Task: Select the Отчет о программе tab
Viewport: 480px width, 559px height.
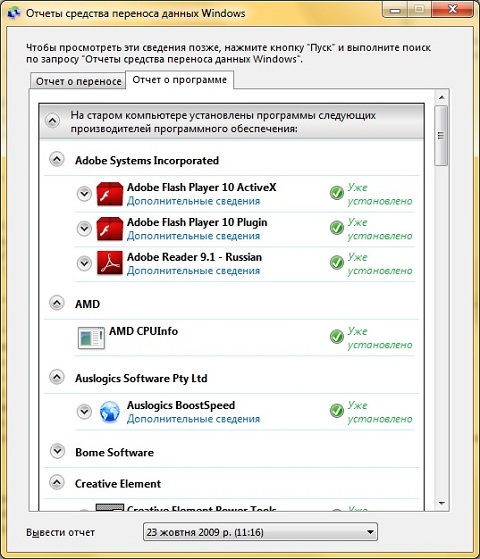Action: [x=180, y=80]
